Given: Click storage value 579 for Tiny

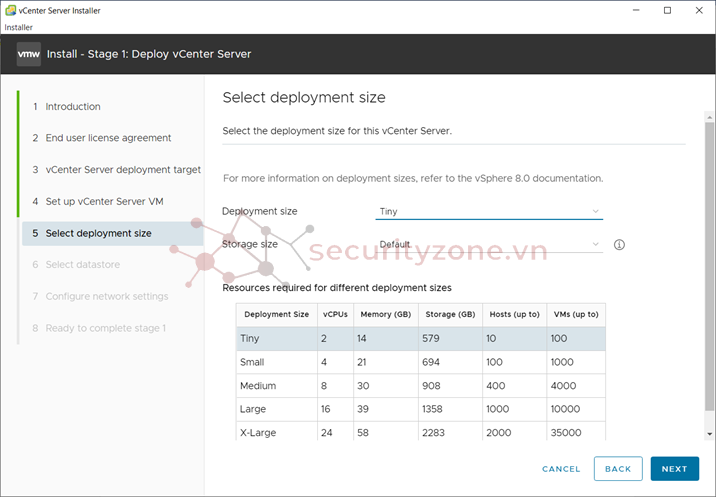Looking at the screenshot, I should (431, 338).
